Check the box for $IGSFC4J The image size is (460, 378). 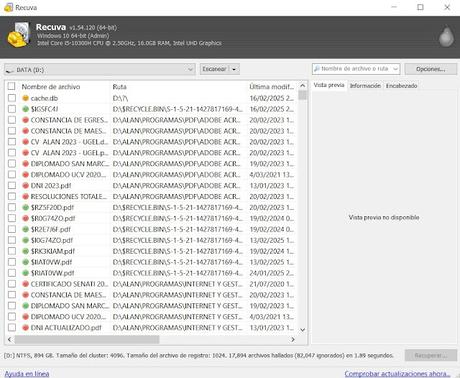pos(12,109)
